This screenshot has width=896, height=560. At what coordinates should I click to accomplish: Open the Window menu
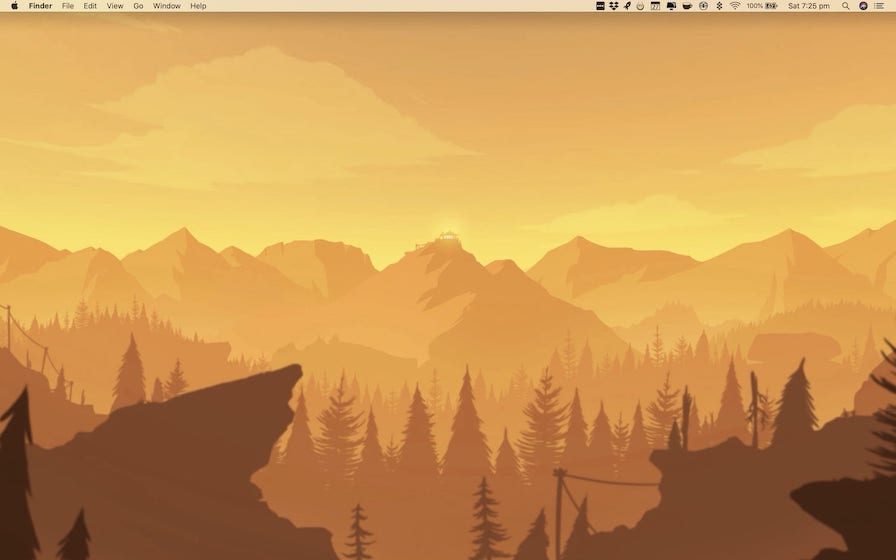(167, 6)
